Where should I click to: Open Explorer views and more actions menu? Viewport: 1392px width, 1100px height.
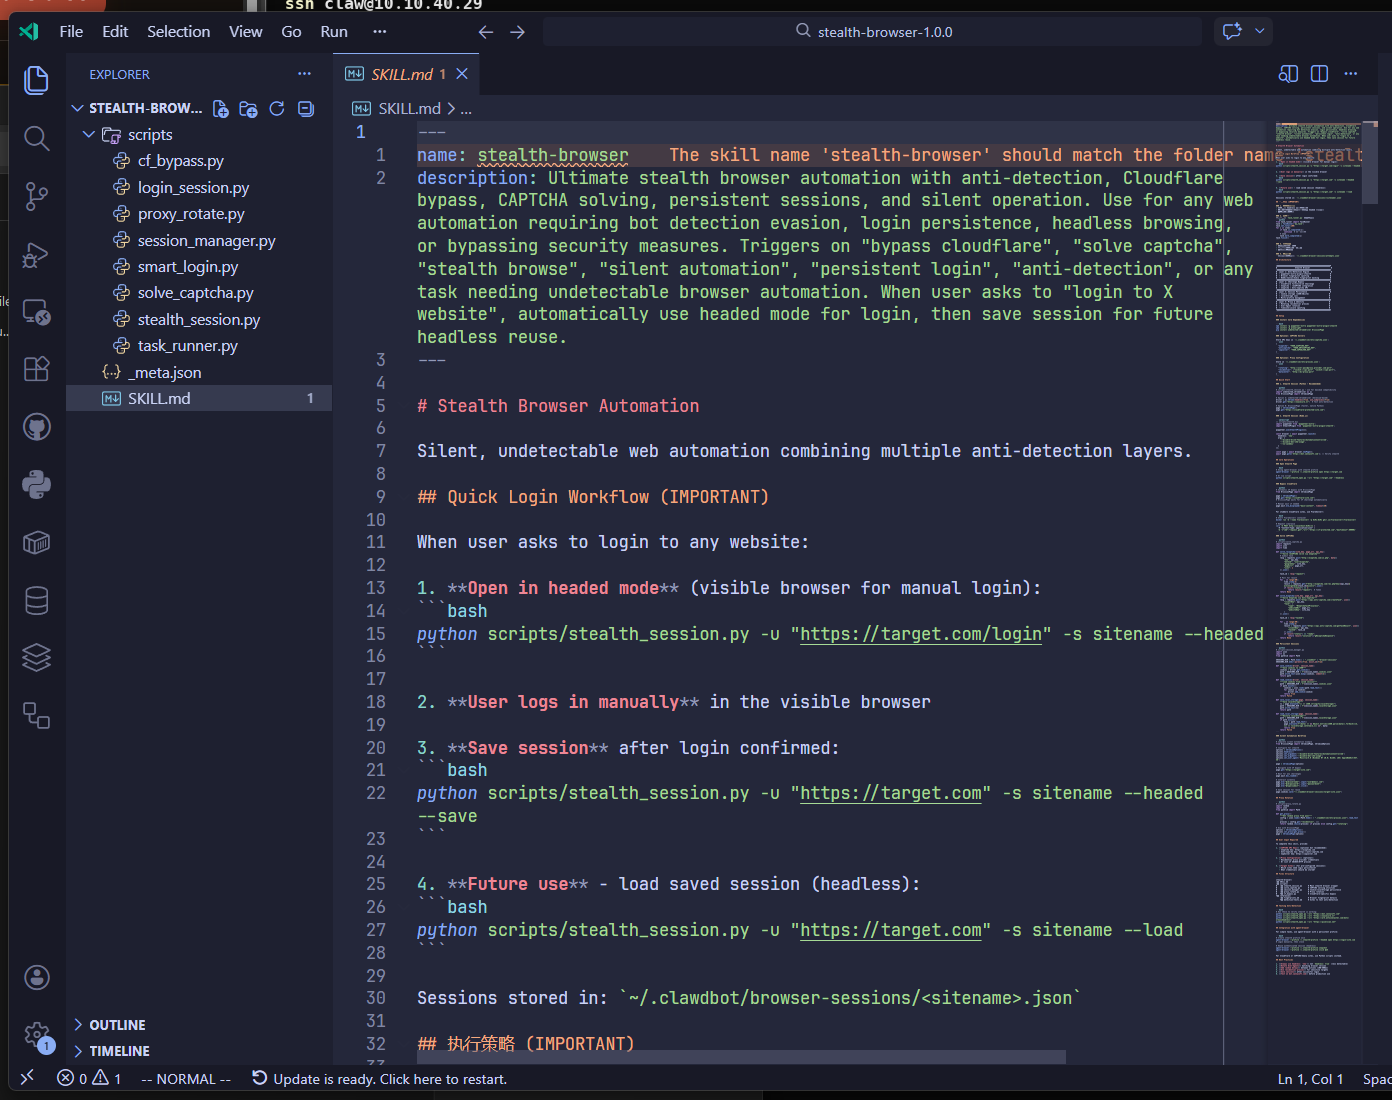304,74
